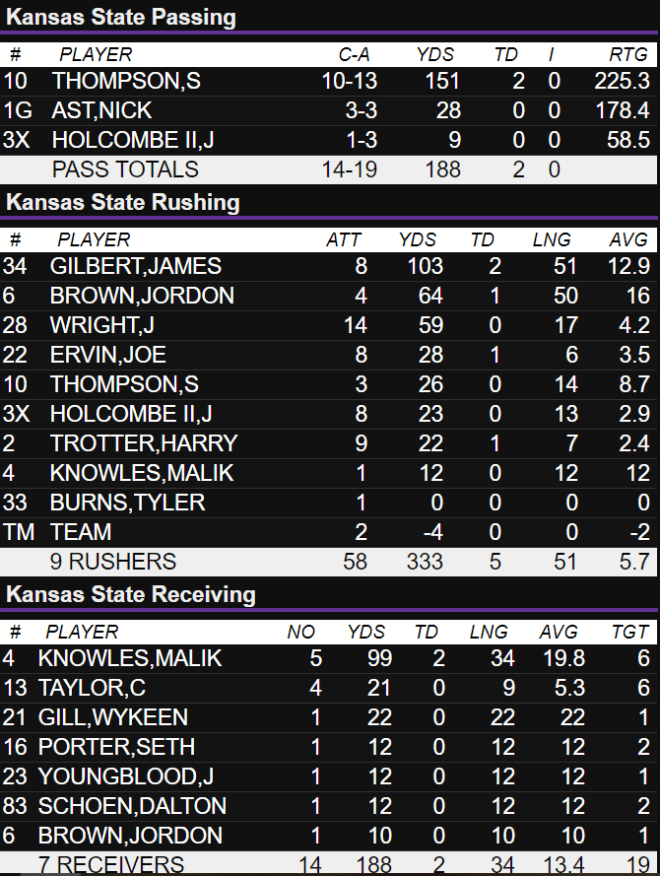Click GILBERT,JAMES in the rushing table
Viewport: 660px width, 876px height.
(x=136, y=266)
